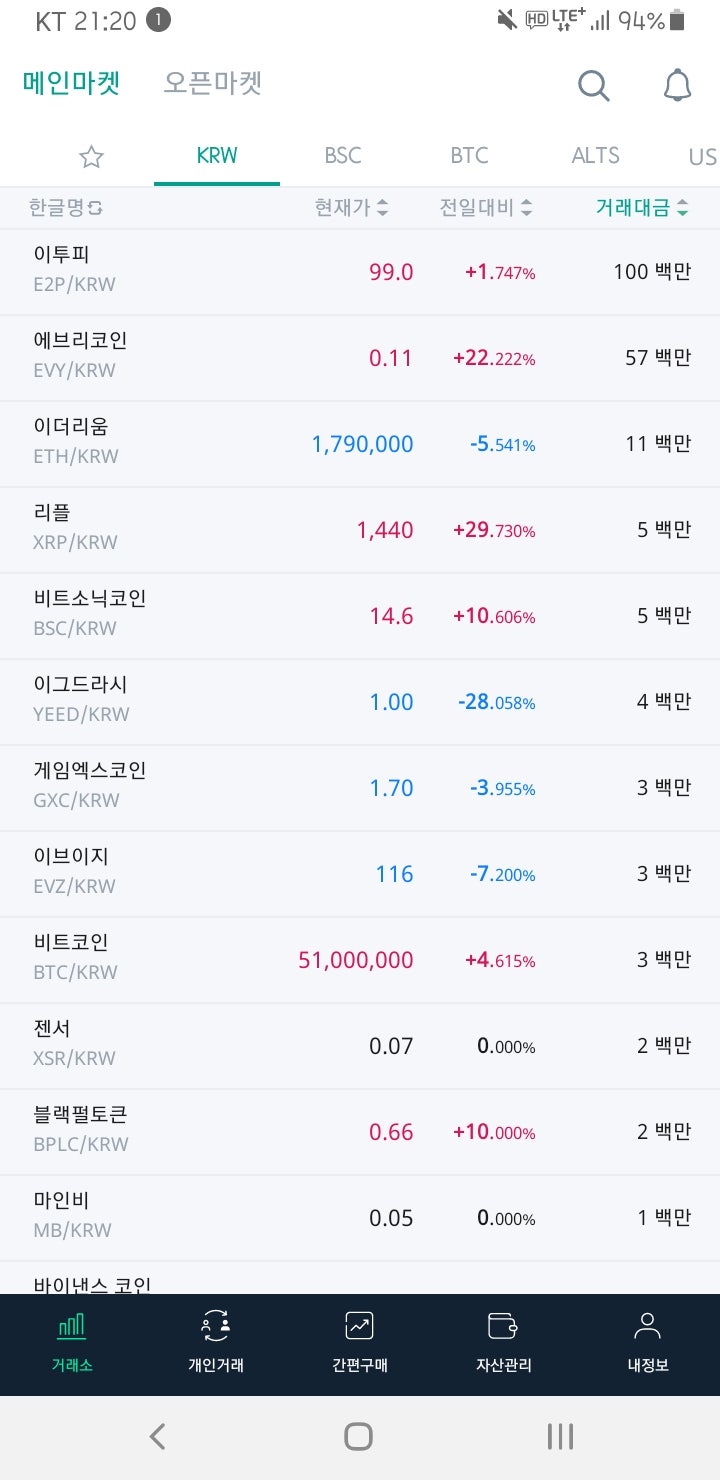Screen dimensions: 720x1480
Task: Tap Android back navigation button
Action: point(157,1437)
